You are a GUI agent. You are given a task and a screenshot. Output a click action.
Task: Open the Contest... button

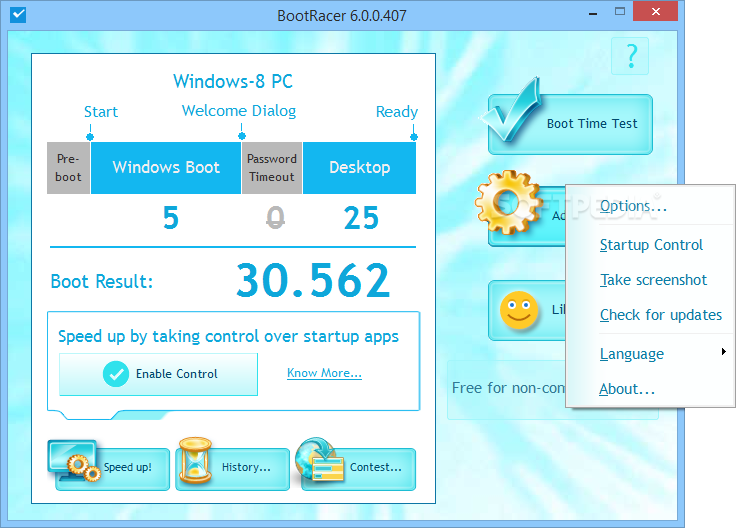(359, 469)
